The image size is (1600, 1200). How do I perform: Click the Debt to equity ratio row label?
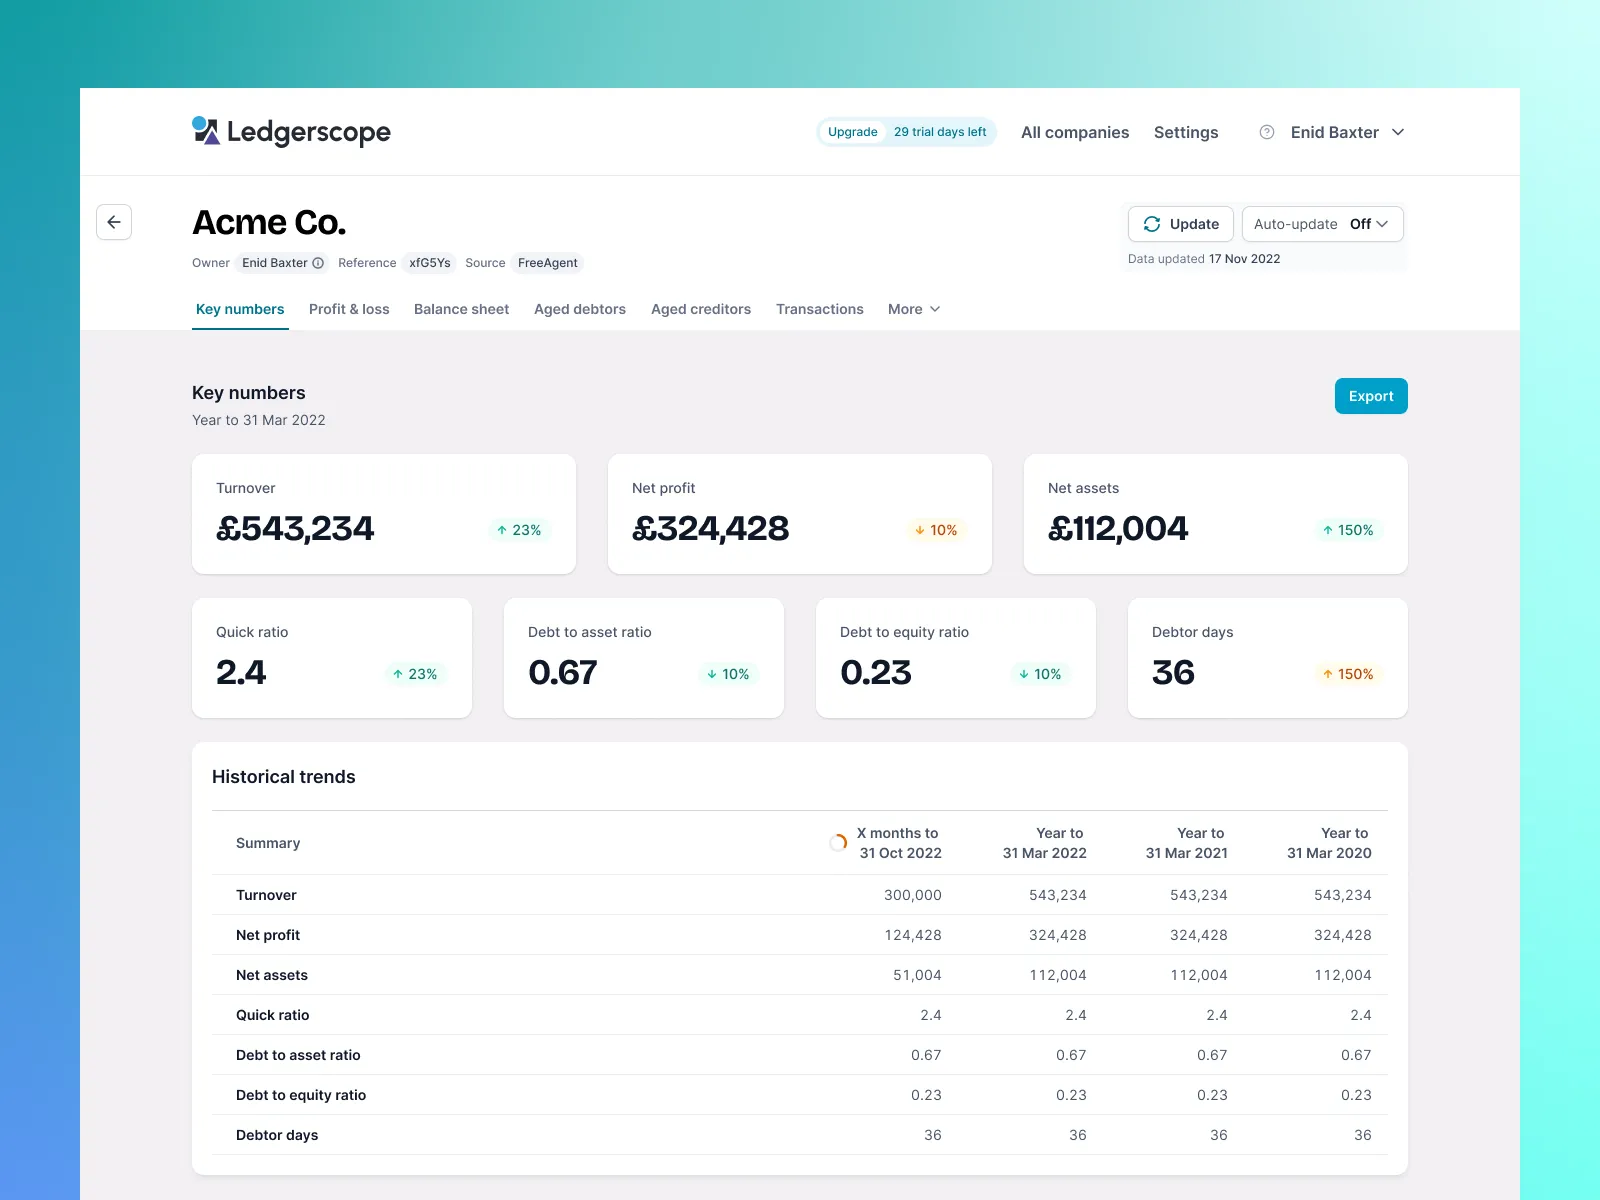pos(301,1095)
